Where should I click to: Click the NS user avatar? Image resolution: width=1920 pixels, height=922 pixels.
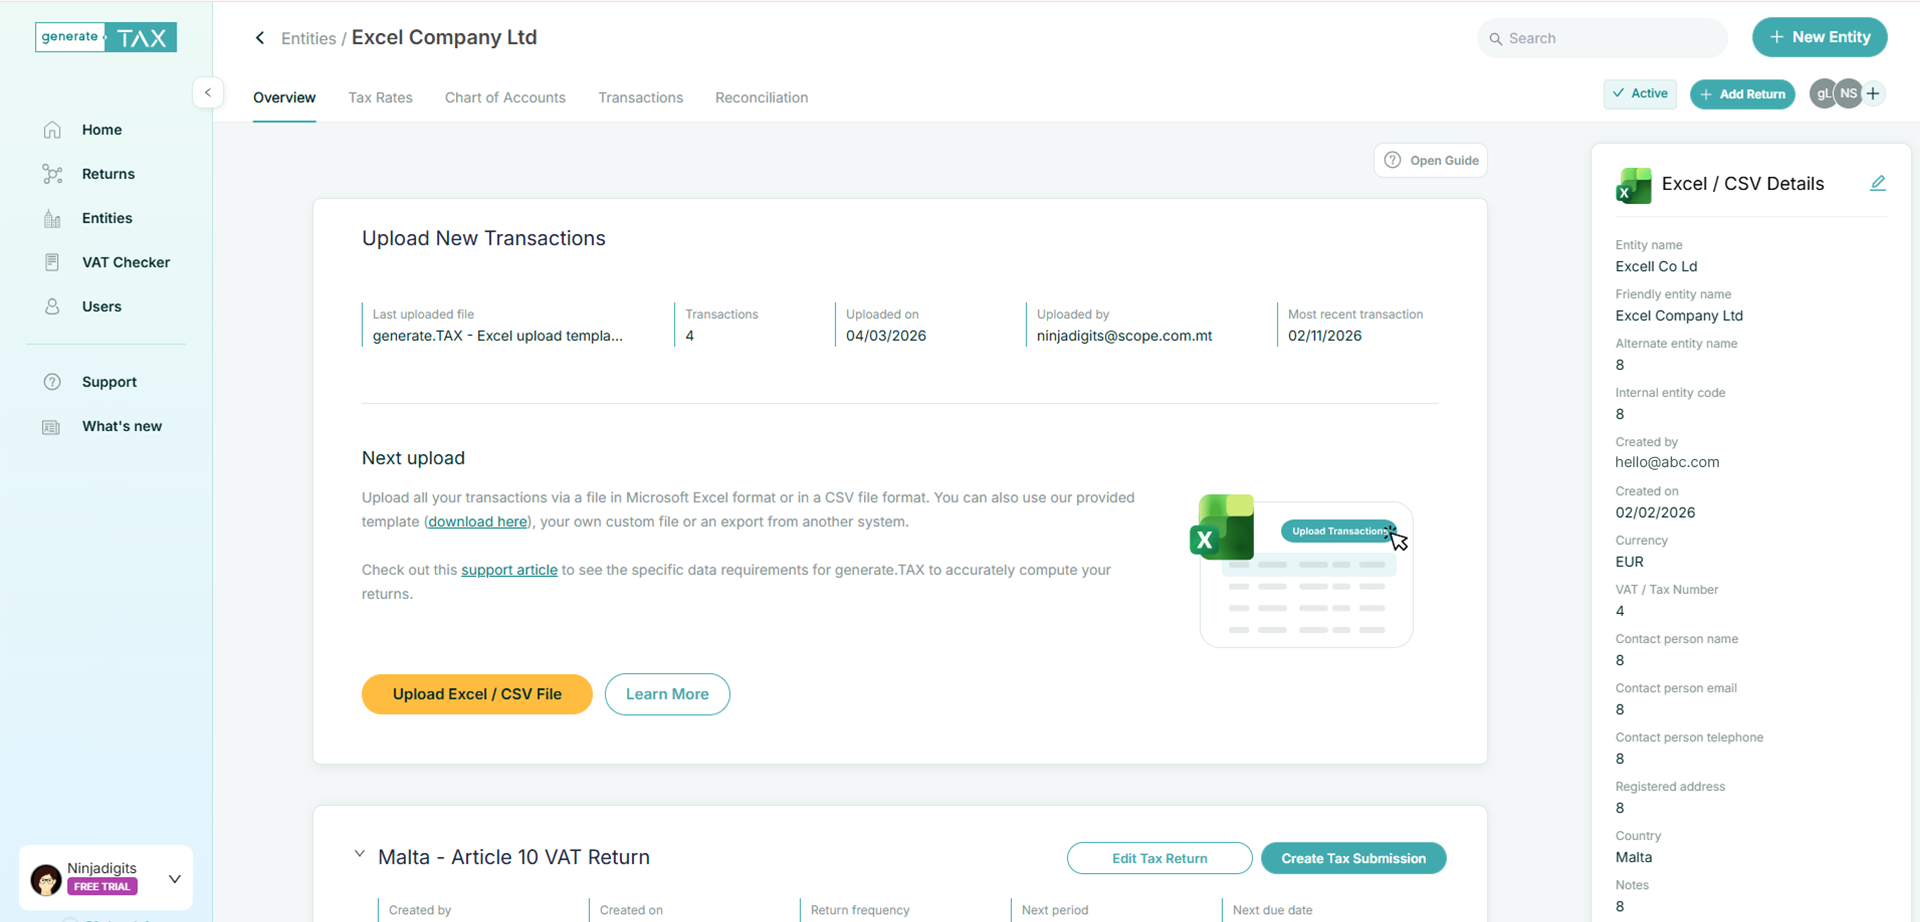(1848, 93)
